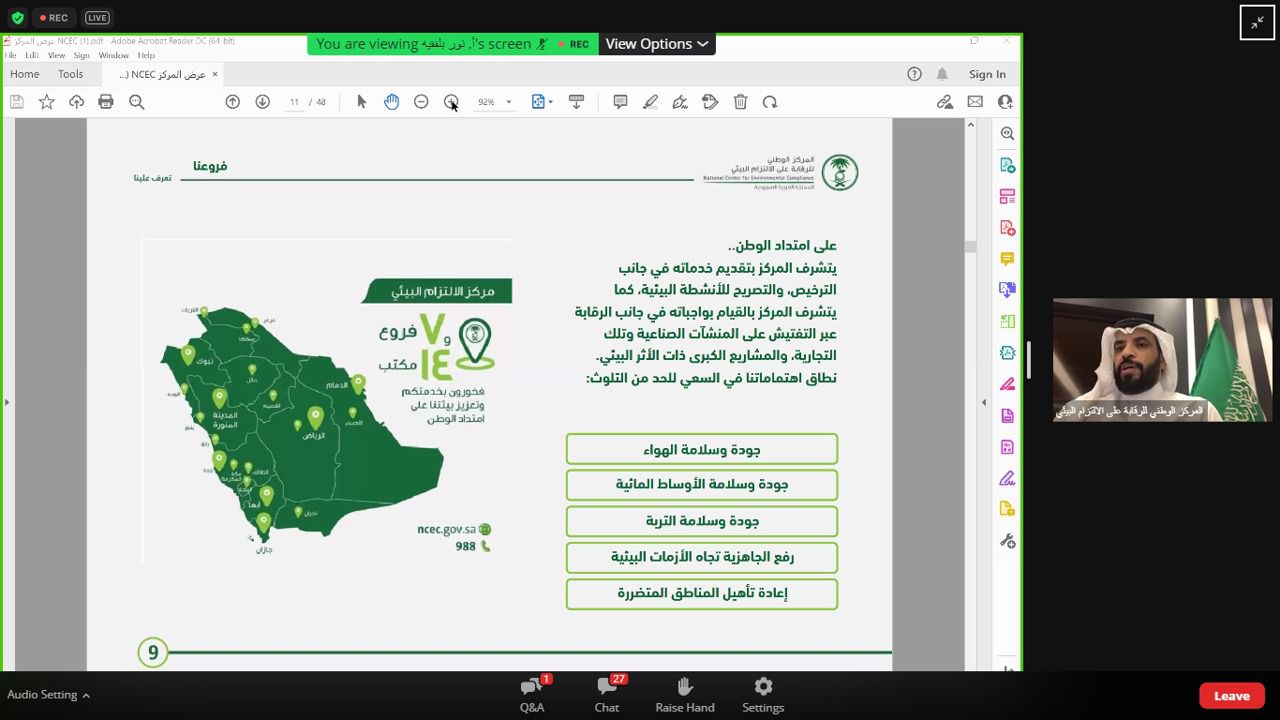Open the View Options dropdown
The height and width of the screenshot is (720, 1280).
(x=657, y=44)
